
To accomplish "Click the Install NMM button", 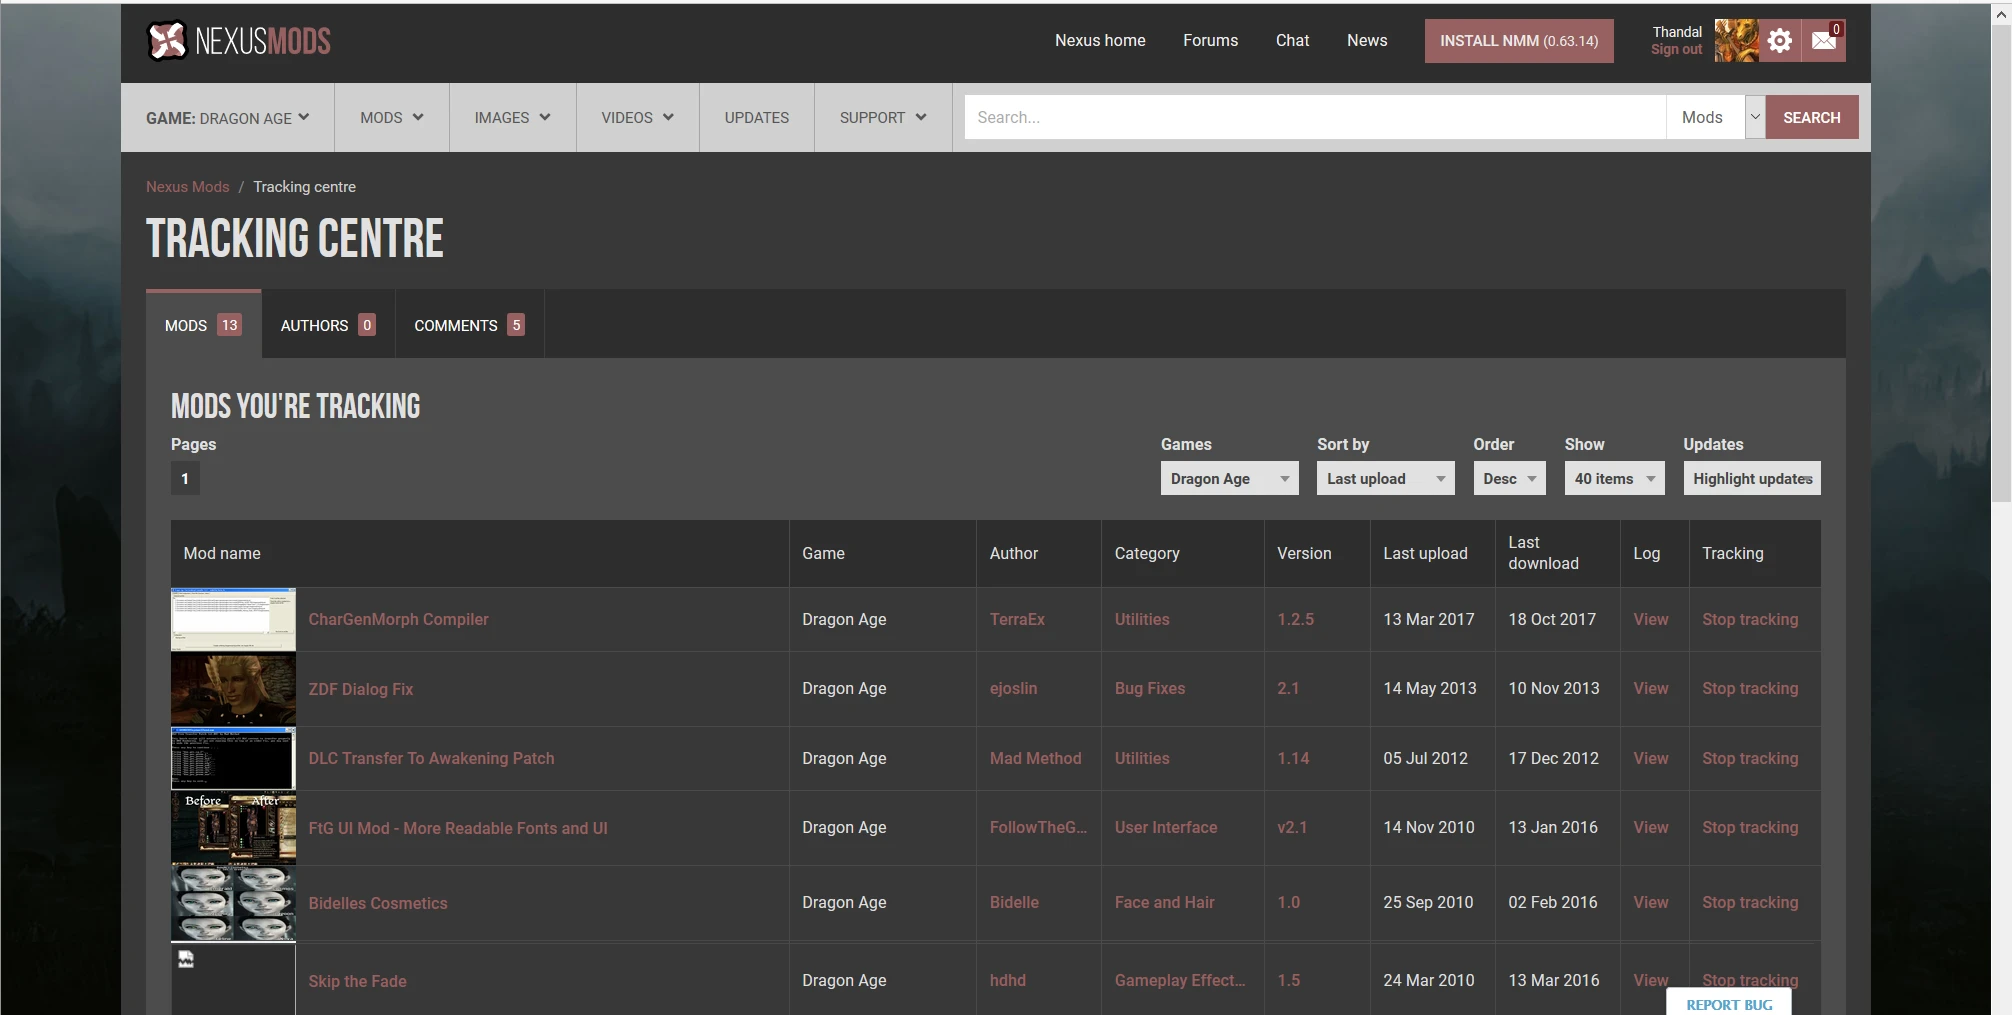I will click(1519, 41).
